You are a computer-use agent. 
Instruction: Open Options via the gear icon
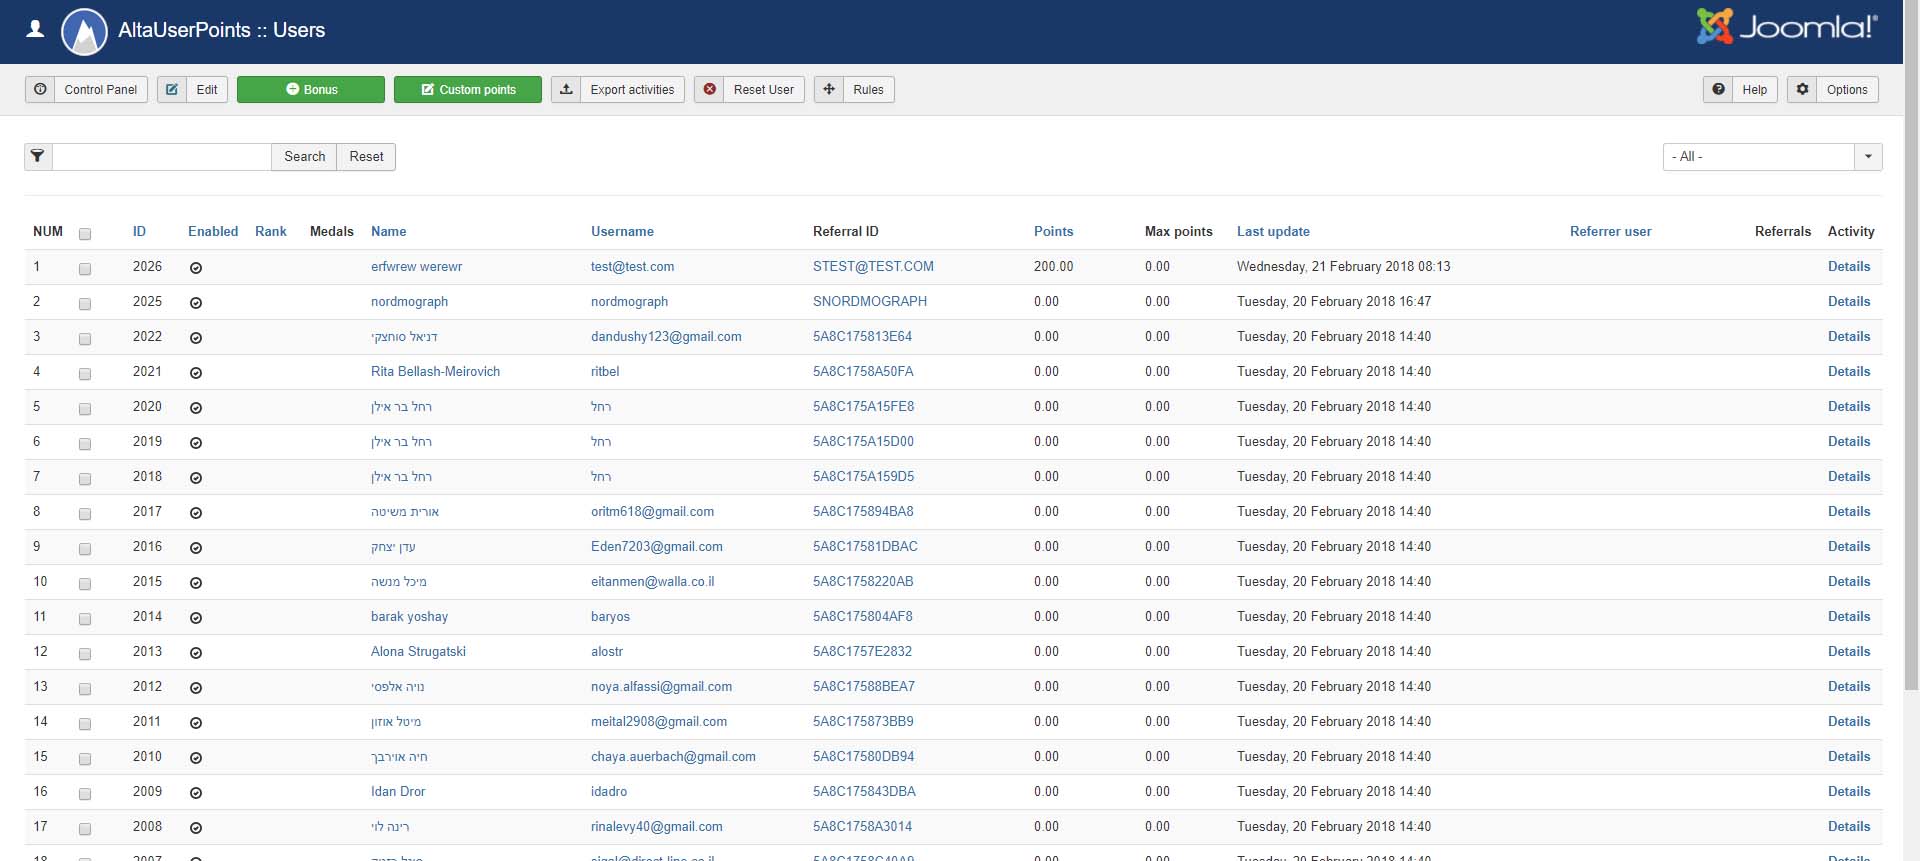click(x=1802, y=90)
